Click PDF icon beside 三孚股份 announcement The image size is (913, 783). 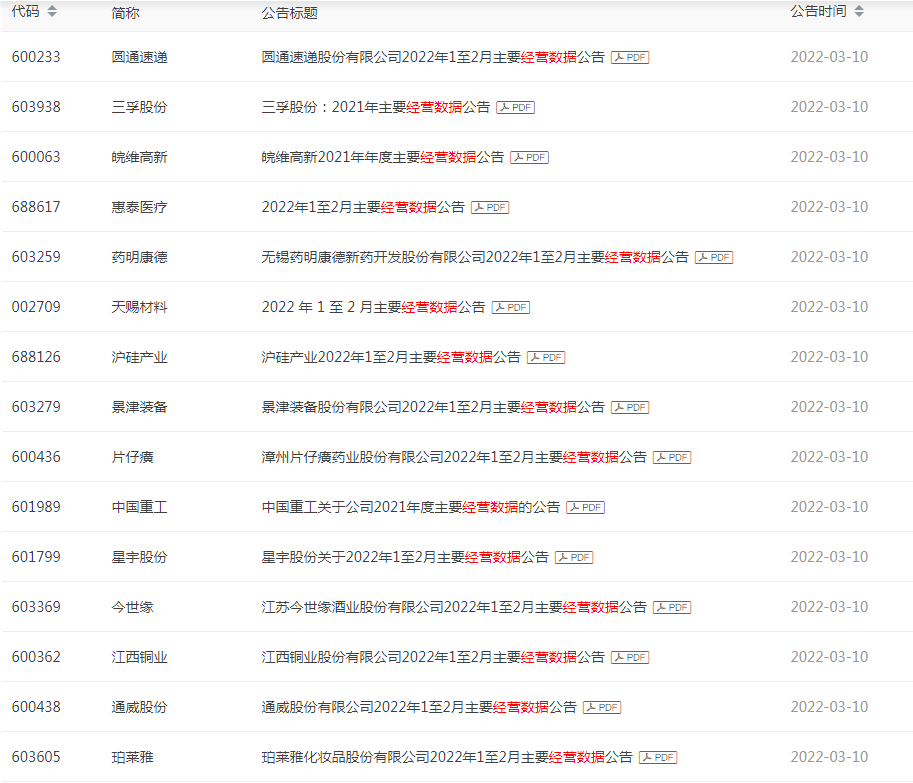point(516,108)
